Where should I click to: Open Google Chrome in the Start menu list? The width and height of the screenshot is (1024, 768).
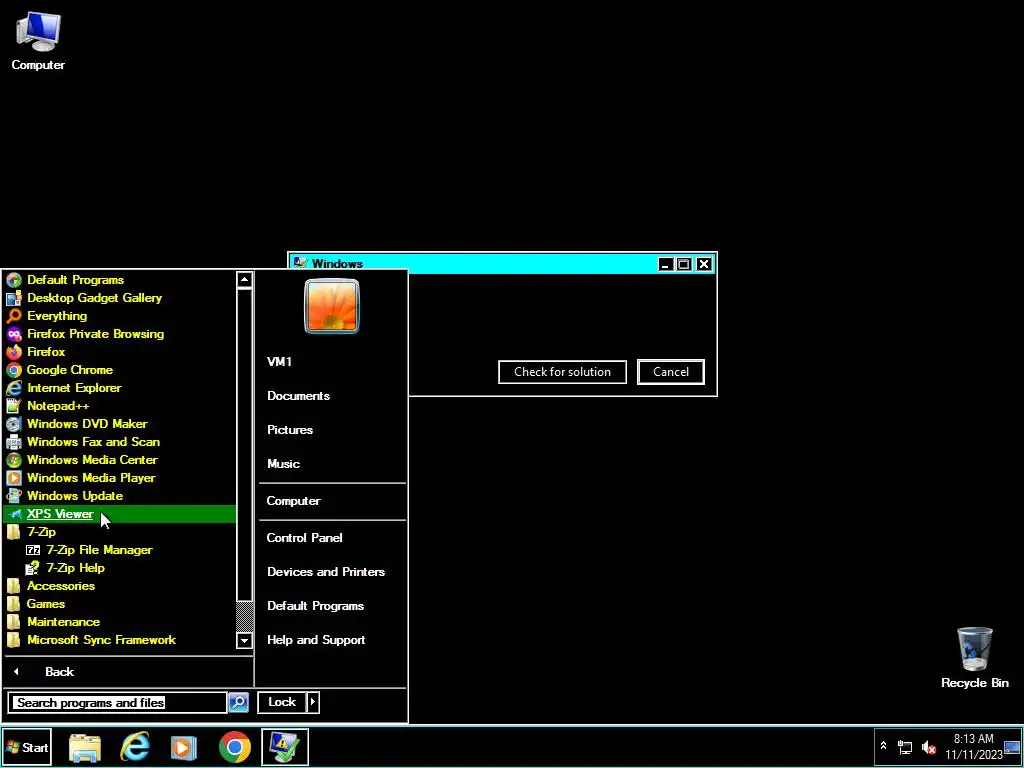pyautogui.click(x=120, y=370)
